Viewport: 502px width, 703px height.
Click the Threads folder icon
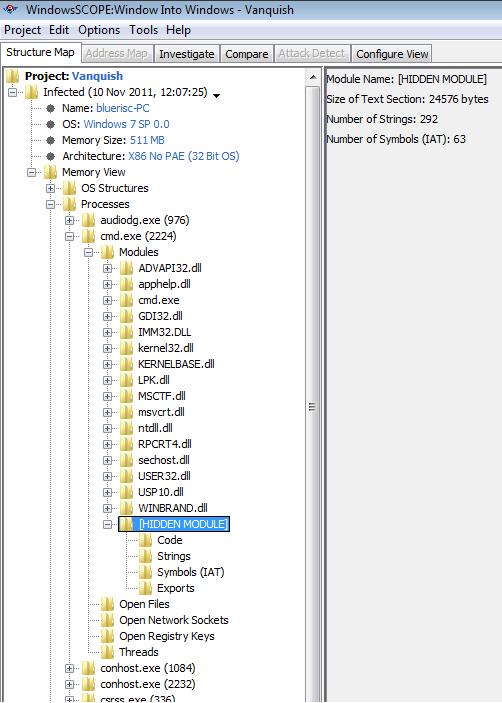click(x=108, y=652)
